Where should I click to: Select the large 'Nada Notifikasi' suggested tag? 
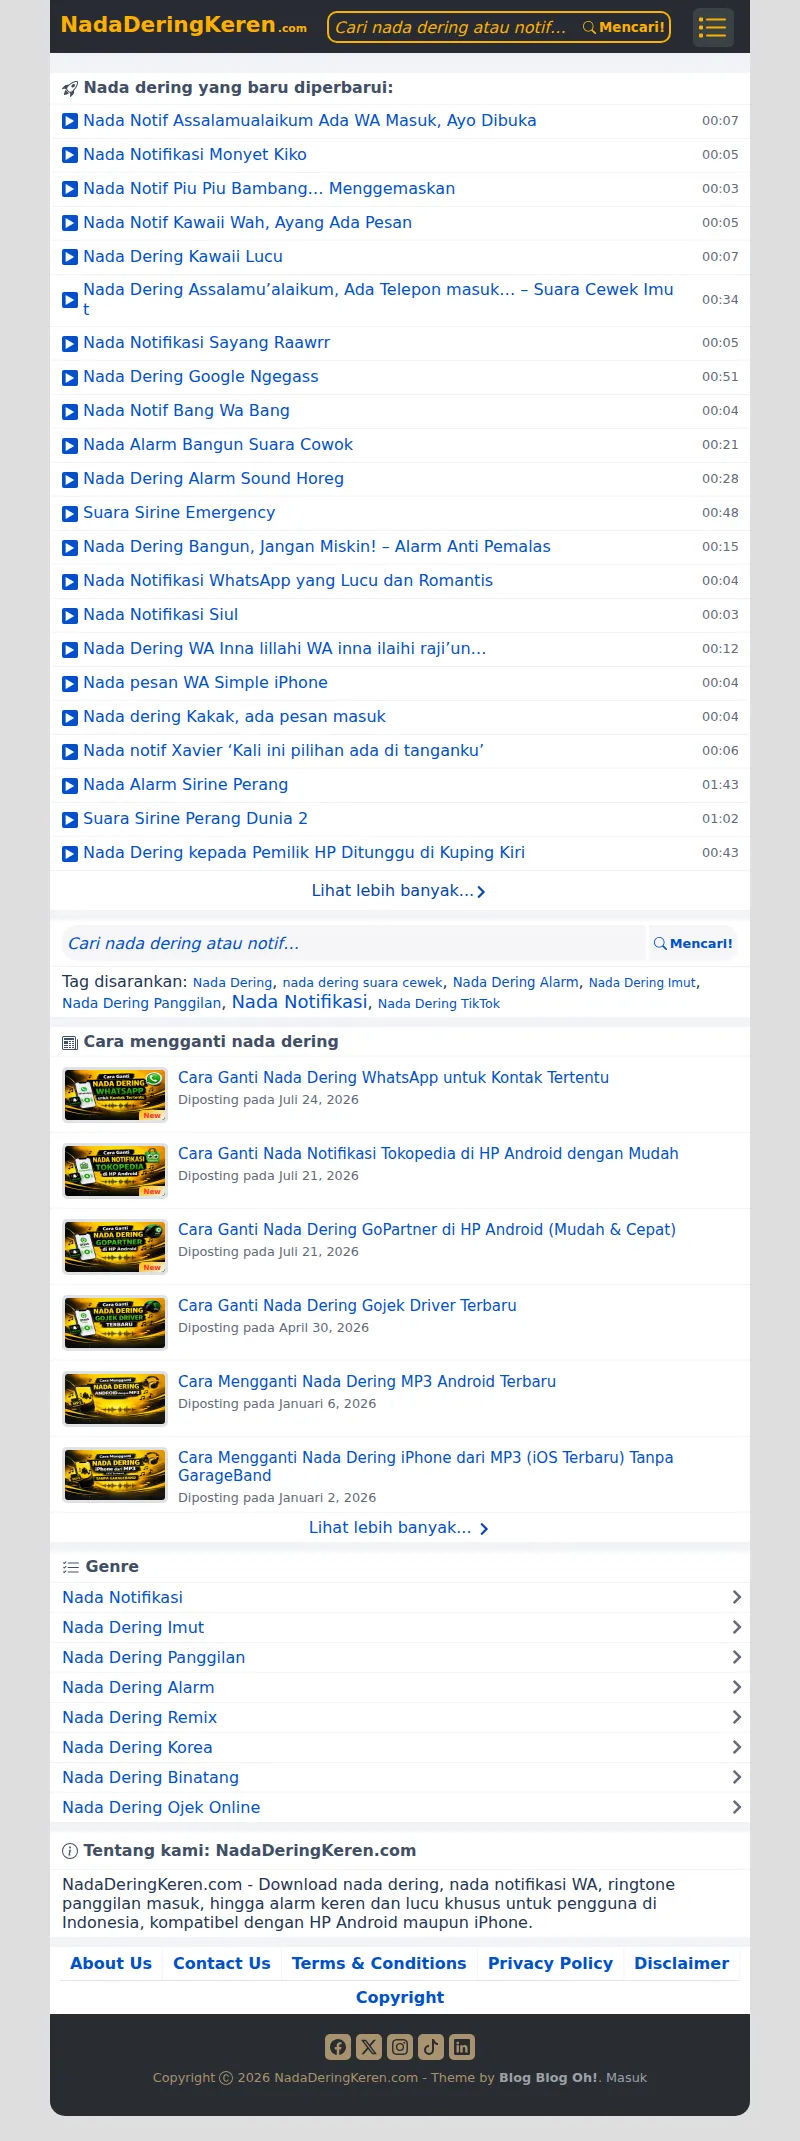pyautogui.click(x=300, y=1001)
